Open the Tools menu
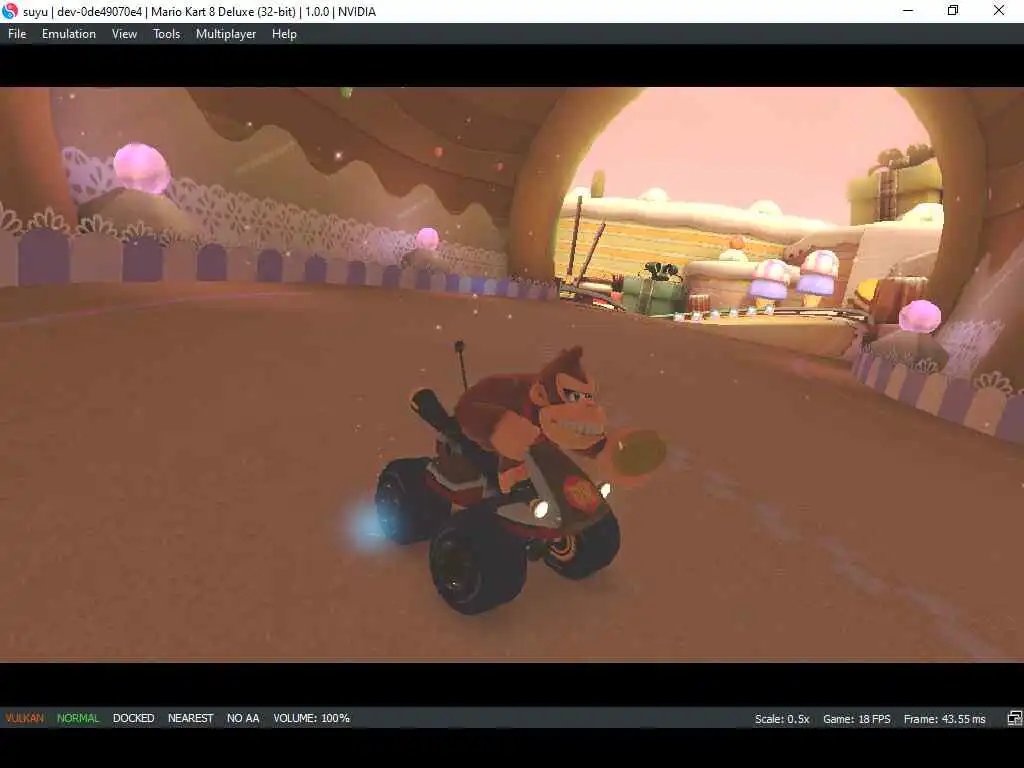The image size is (1024, 768). [167, 34]
